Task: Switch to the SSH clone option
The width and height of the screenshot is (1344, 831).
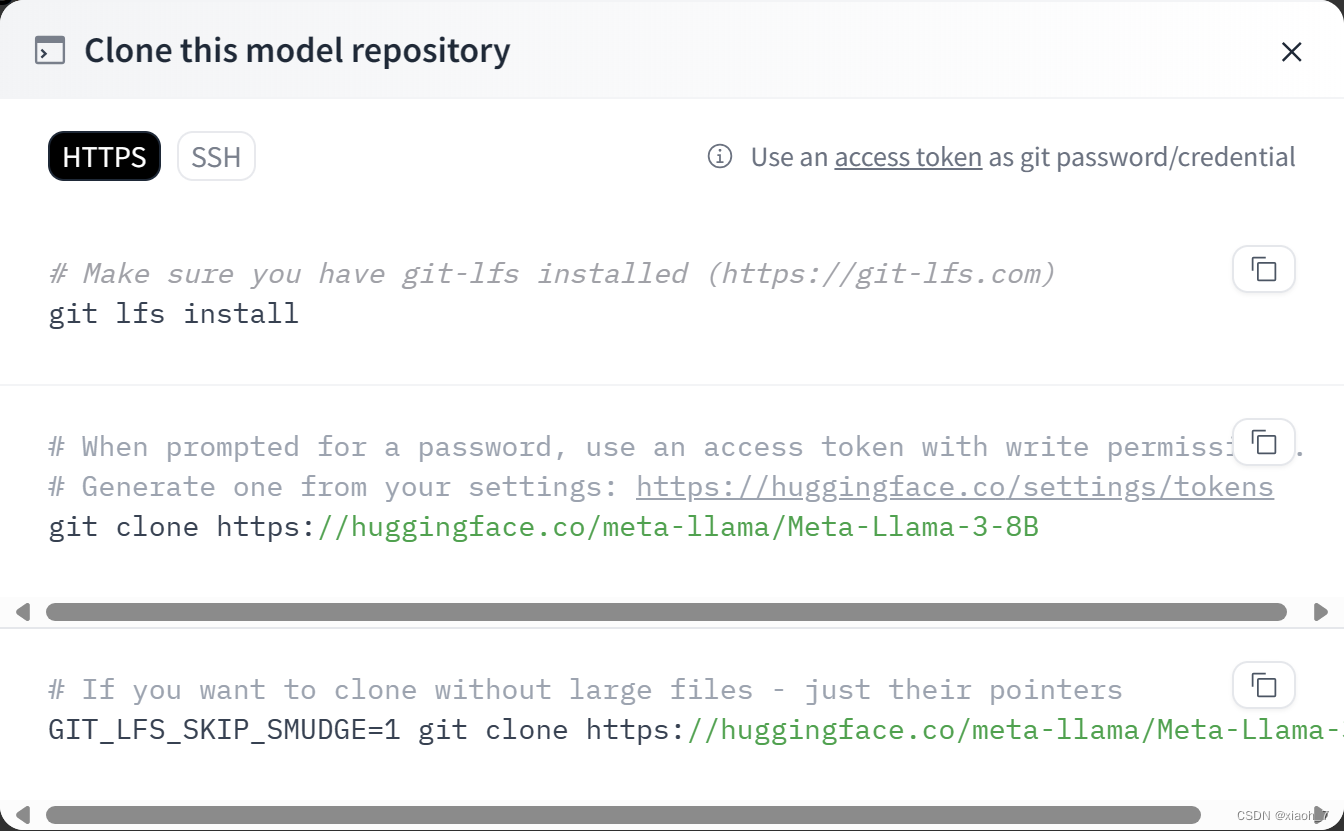Action: coord(216,157)
